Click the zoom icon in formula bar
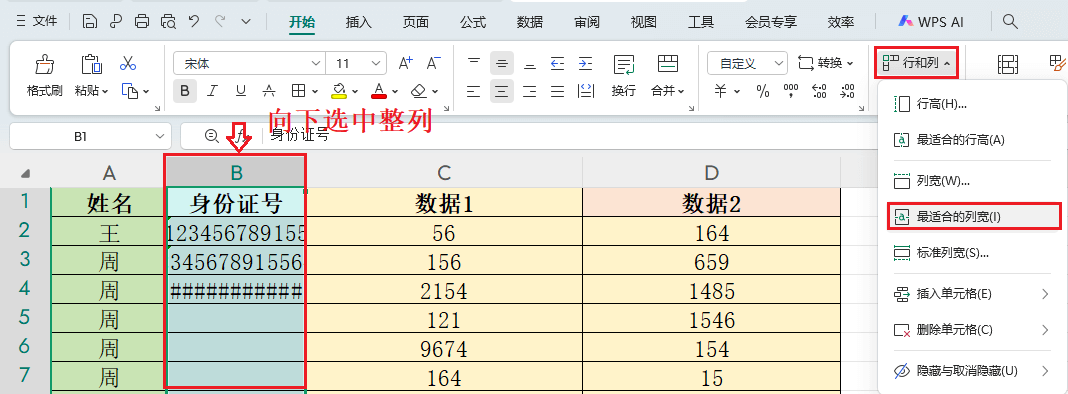 click(x=212, y=136)
